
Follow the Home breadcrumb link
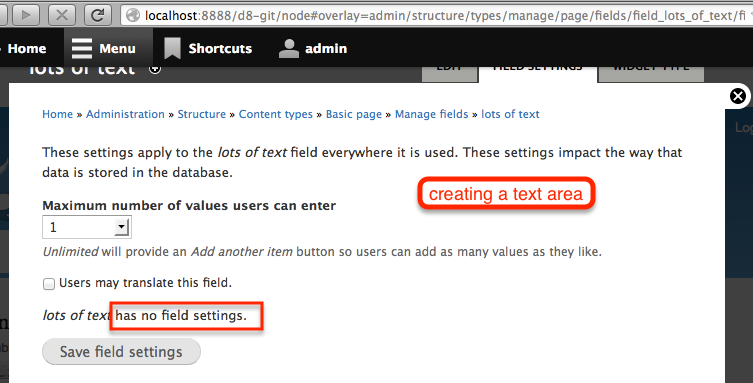(58, 114)
